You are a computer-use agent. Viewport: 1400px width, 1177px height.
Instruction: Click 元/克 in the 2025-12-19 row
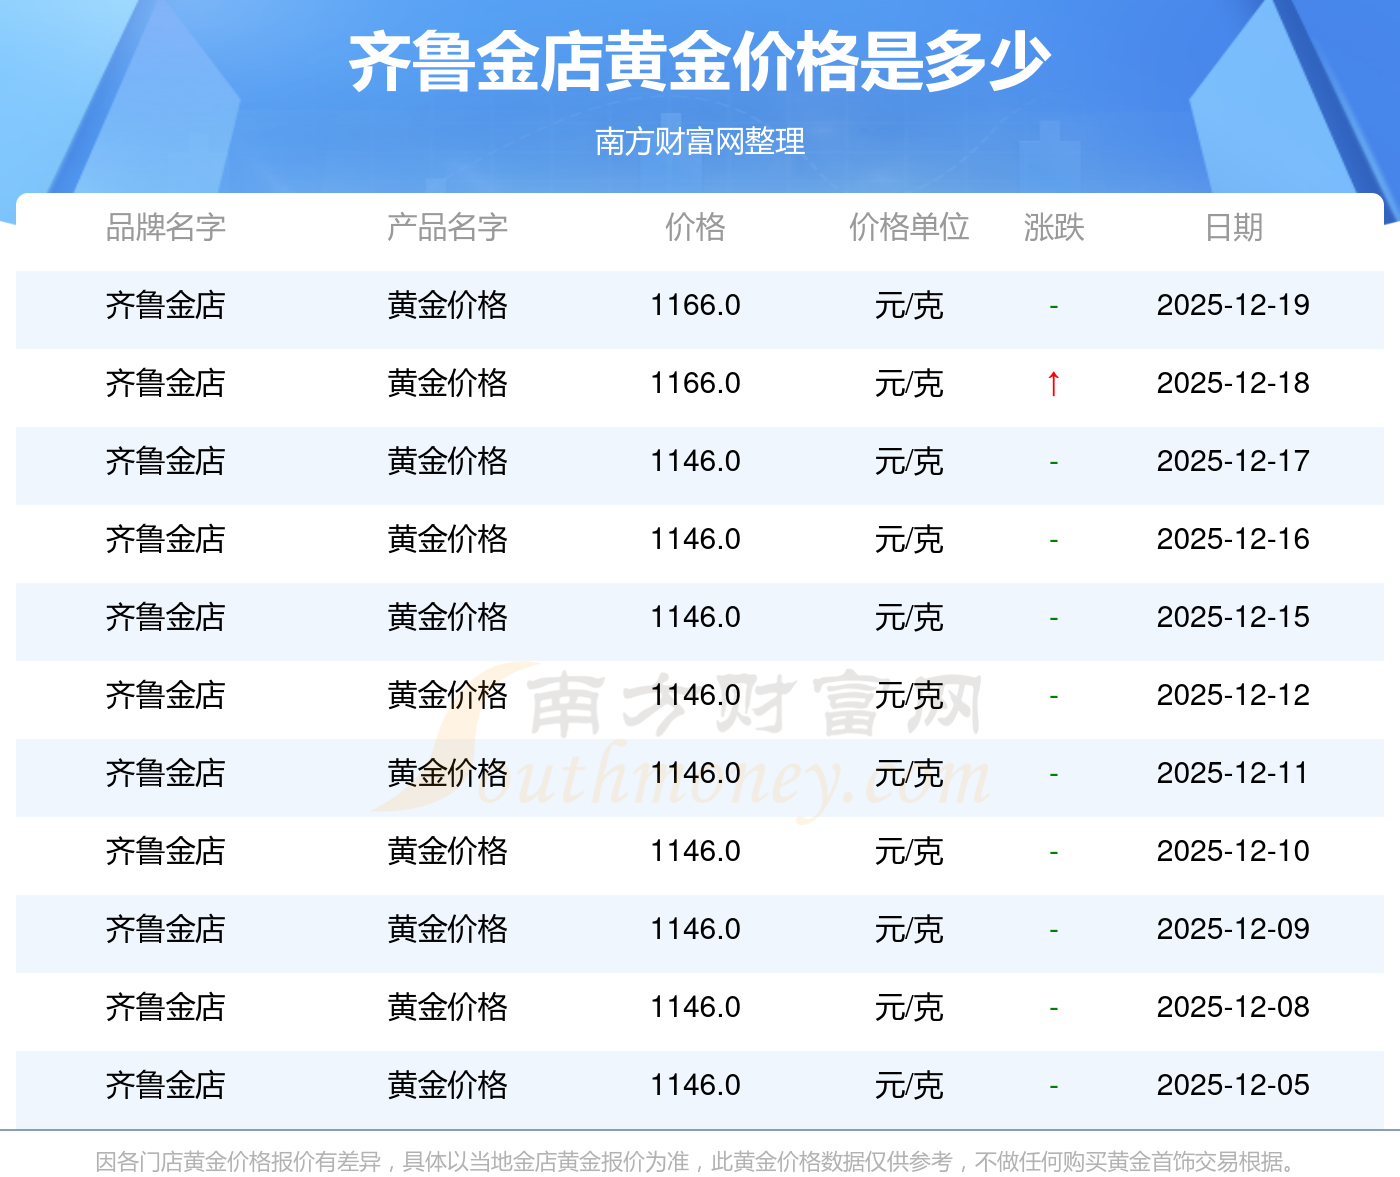pos(909,305)
